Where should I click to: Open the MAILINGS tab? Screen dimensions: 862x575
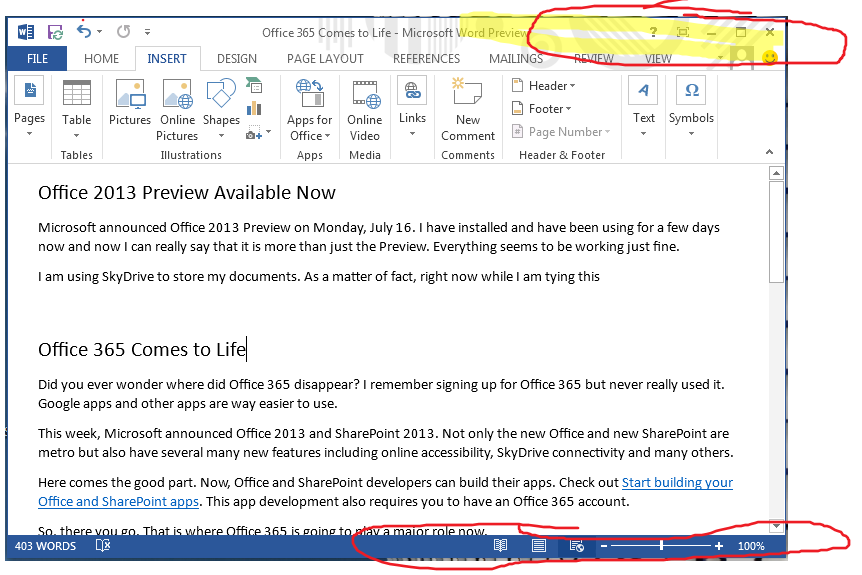[x=516, y=59]
